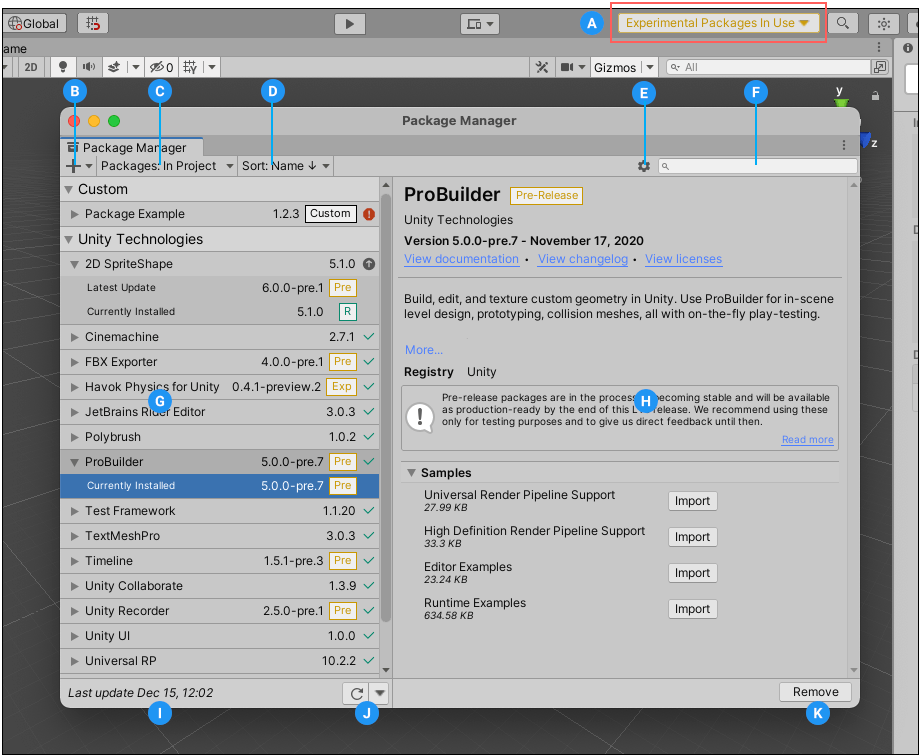Image resolution: width=920 pixels, height=756 pixels.
Task: Select Currently Installed 5.1.0 row
Action: 219,312
